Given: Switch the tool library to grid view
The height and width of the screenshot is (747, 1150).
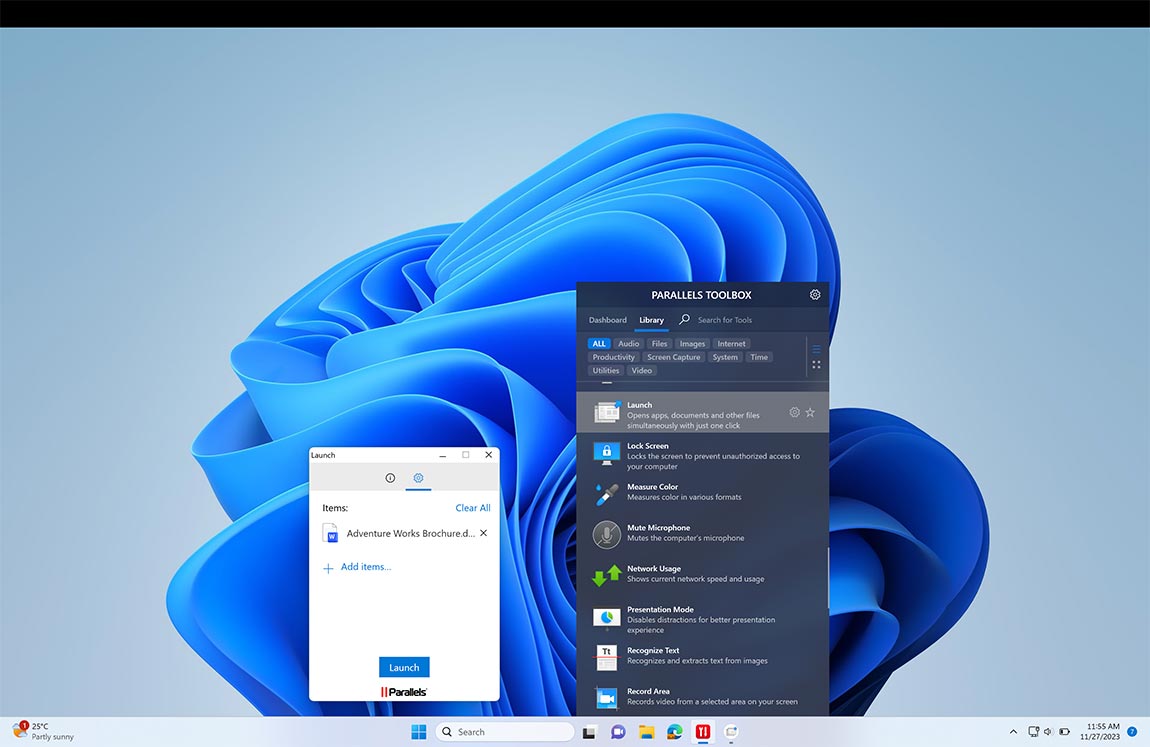Looking at the screenshot, I should pos(816,364).
